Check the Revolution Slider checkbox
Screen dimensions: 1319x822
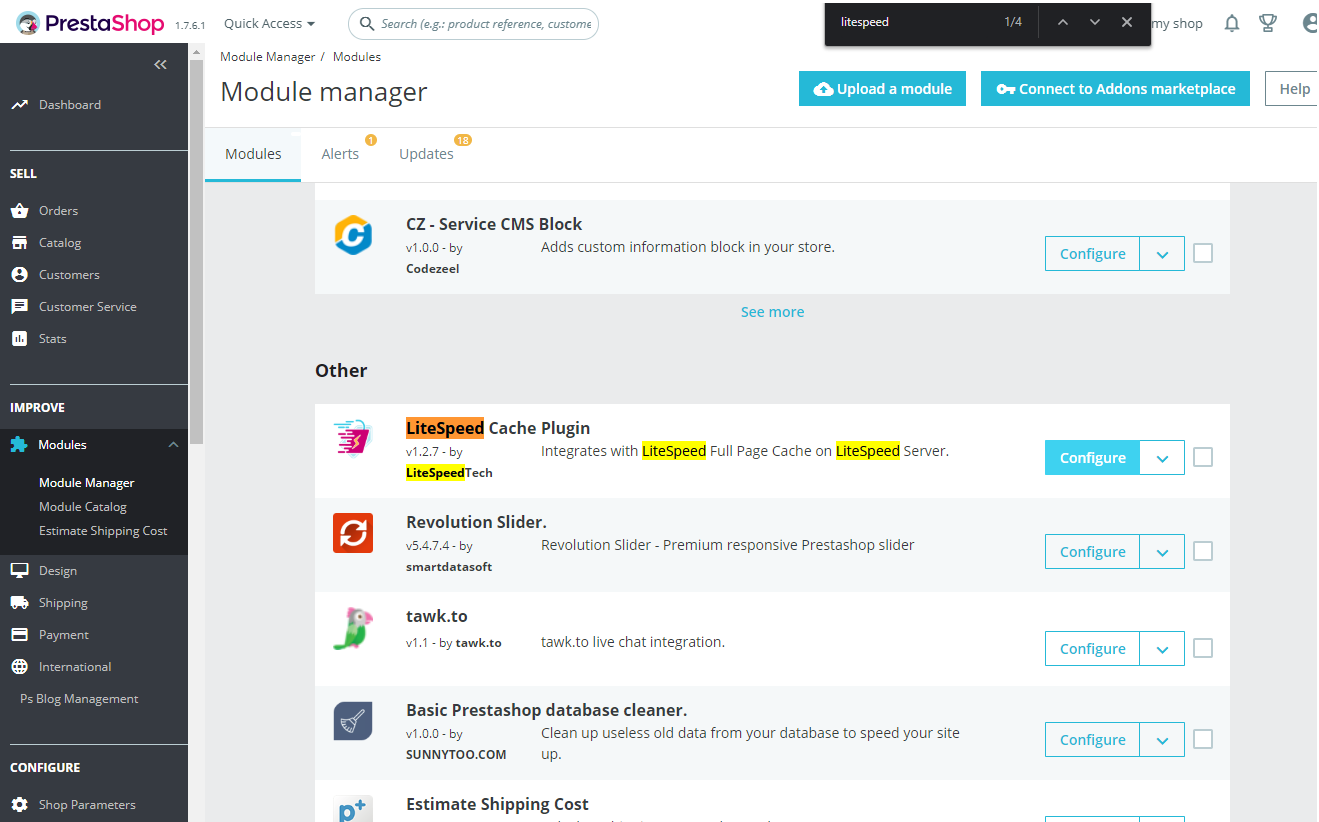[1203, 551]
